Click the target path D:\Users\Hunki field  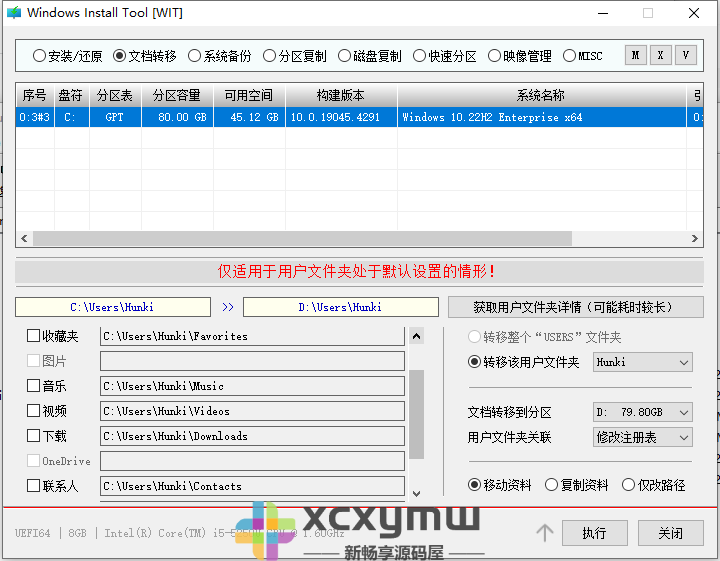[x=341, y=307]
